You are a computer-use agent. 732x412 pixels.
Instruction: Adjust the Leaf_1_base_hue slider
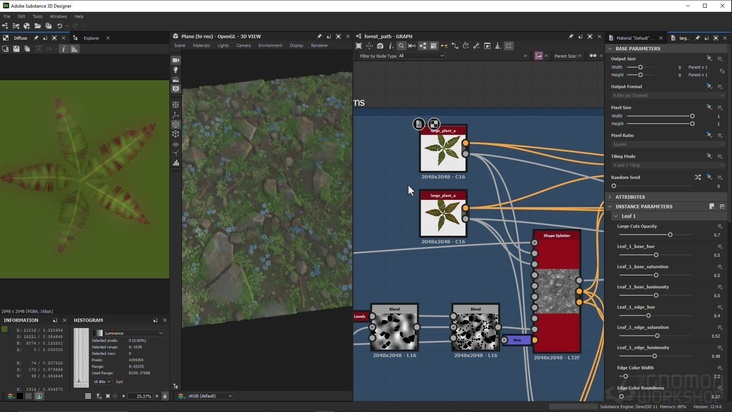656,255
